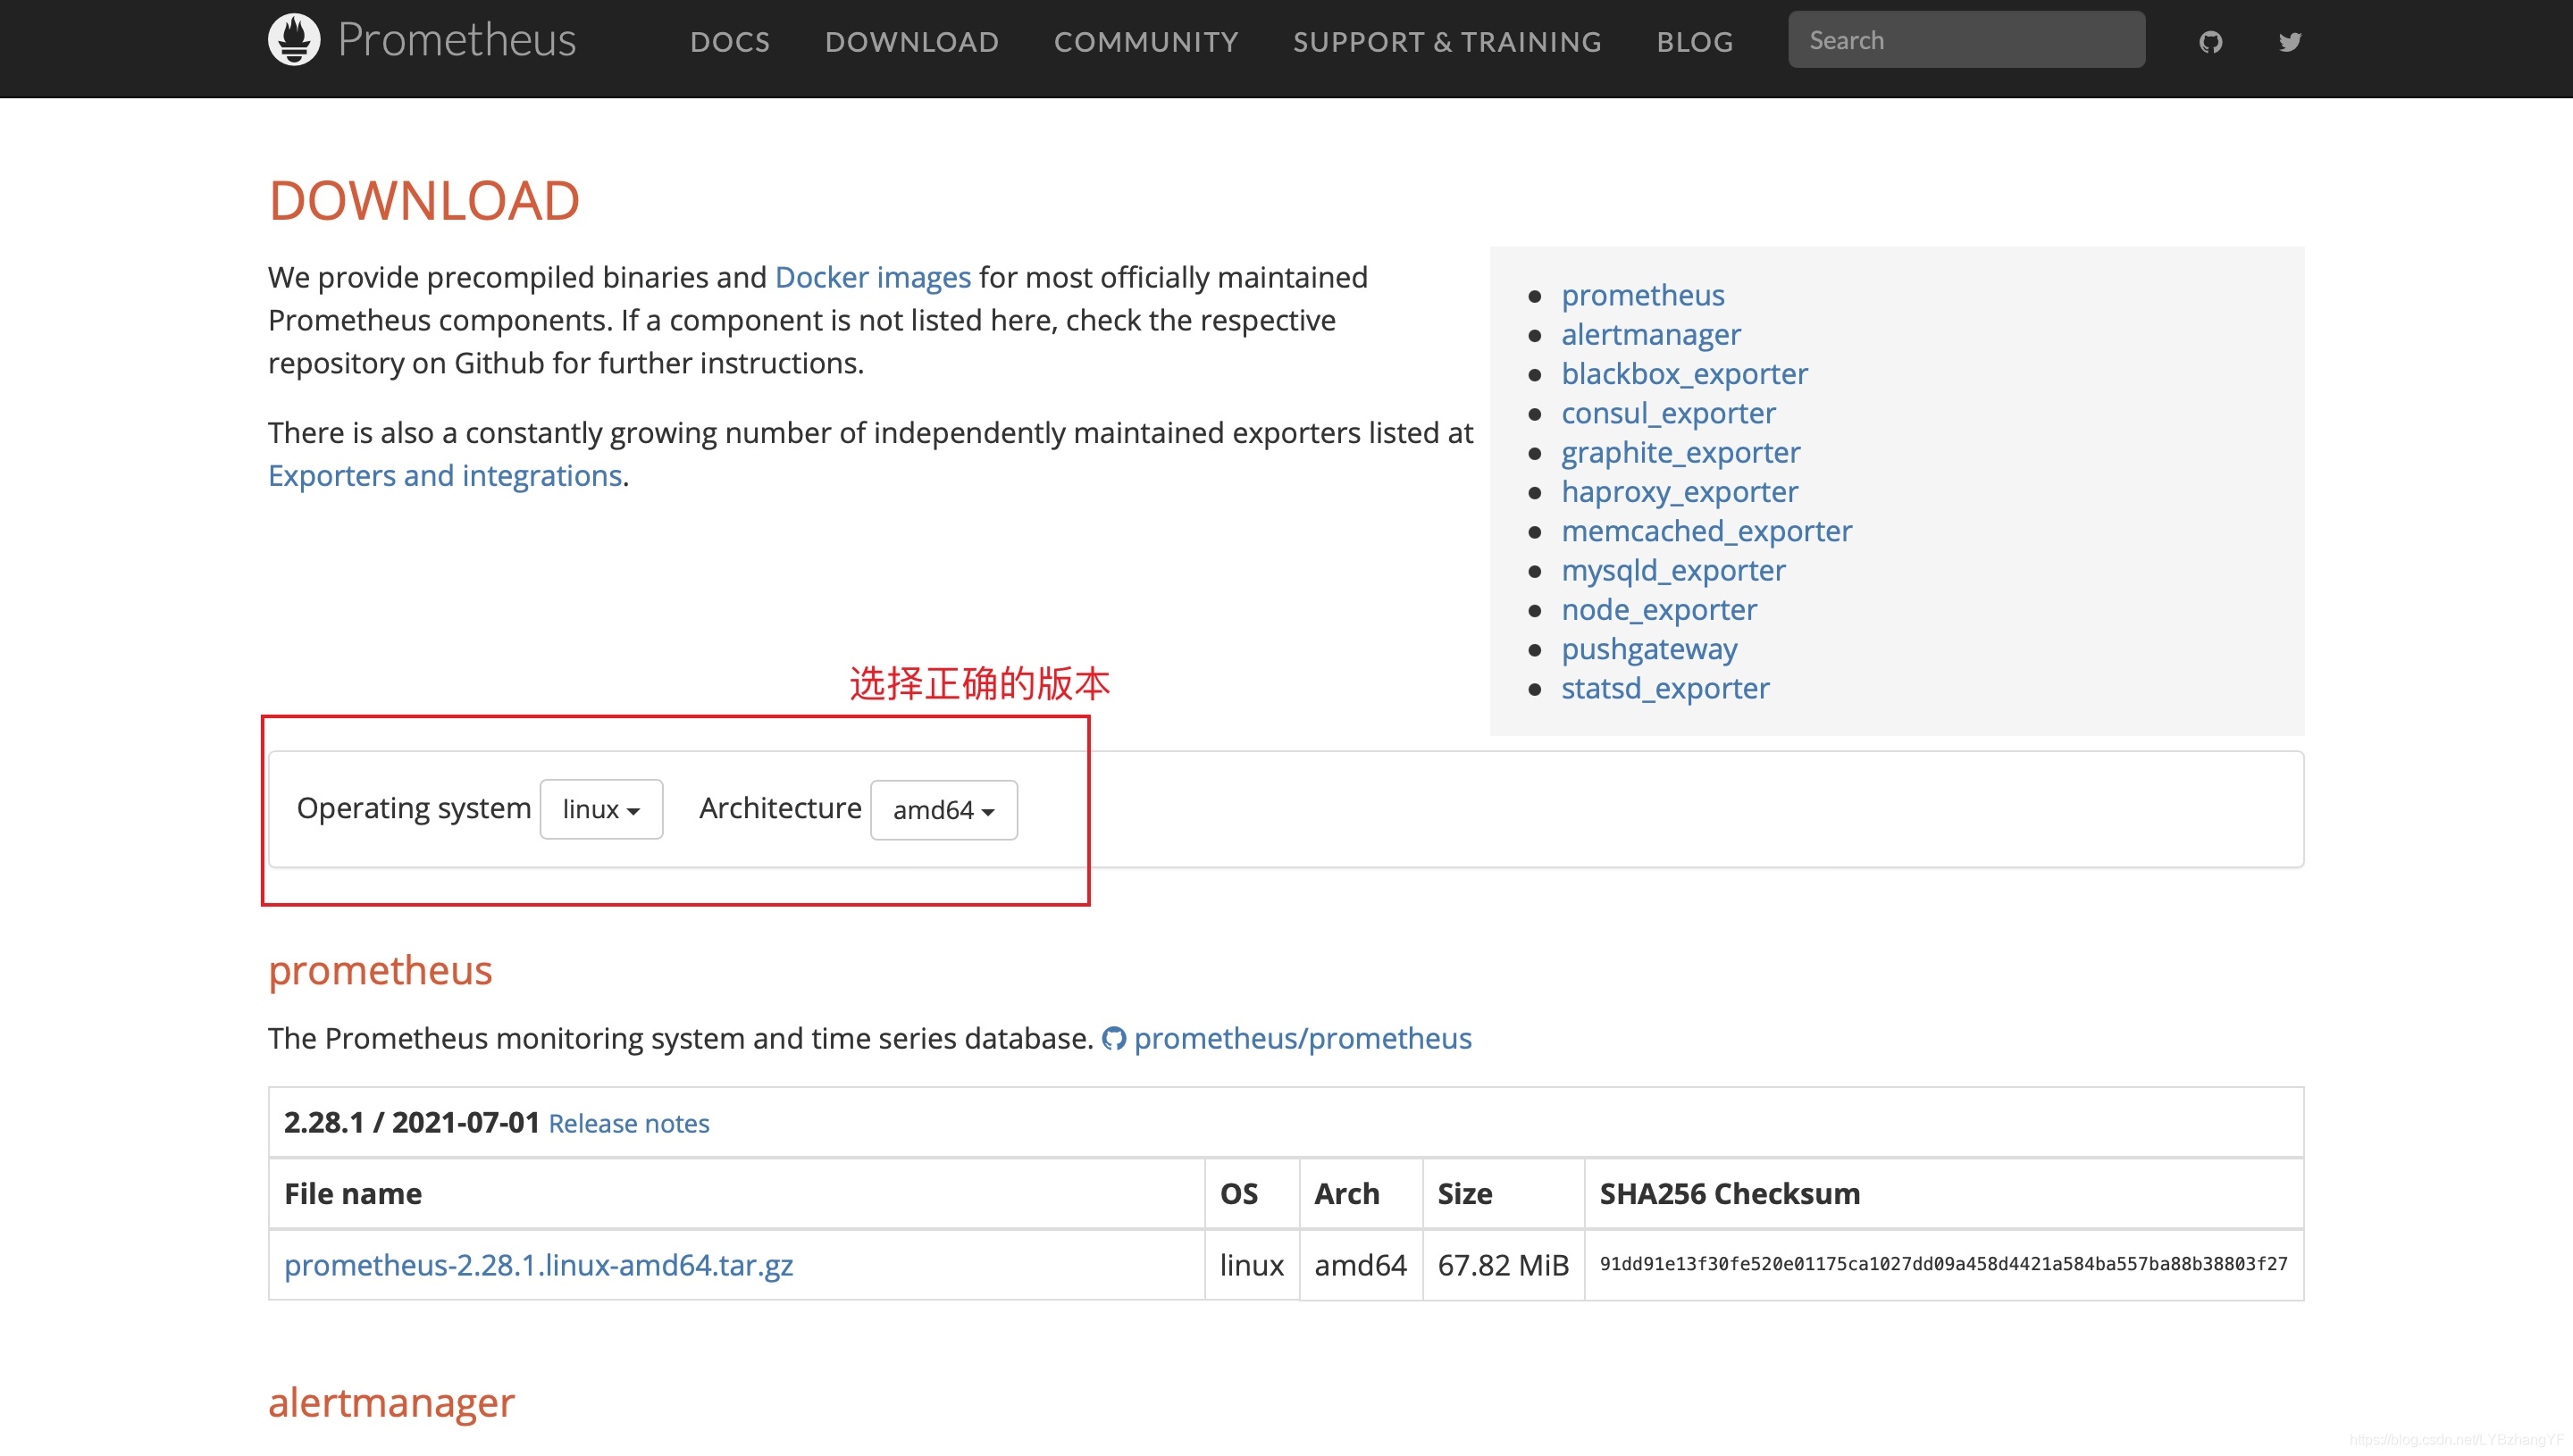Viewport: 2573px width, 1456px height.
Task: Open the GitHub icon in navbar
Action: coord(2210,42)
